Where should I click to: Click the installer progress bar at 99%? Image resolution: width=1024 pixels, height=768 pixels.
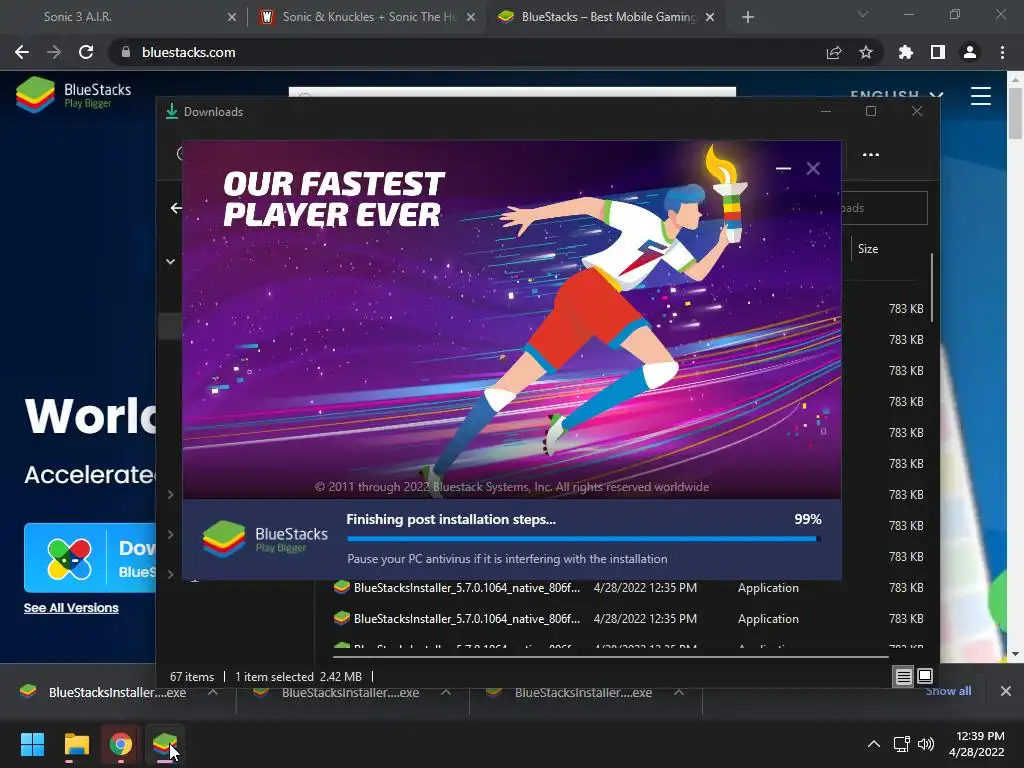click(584, 539)
